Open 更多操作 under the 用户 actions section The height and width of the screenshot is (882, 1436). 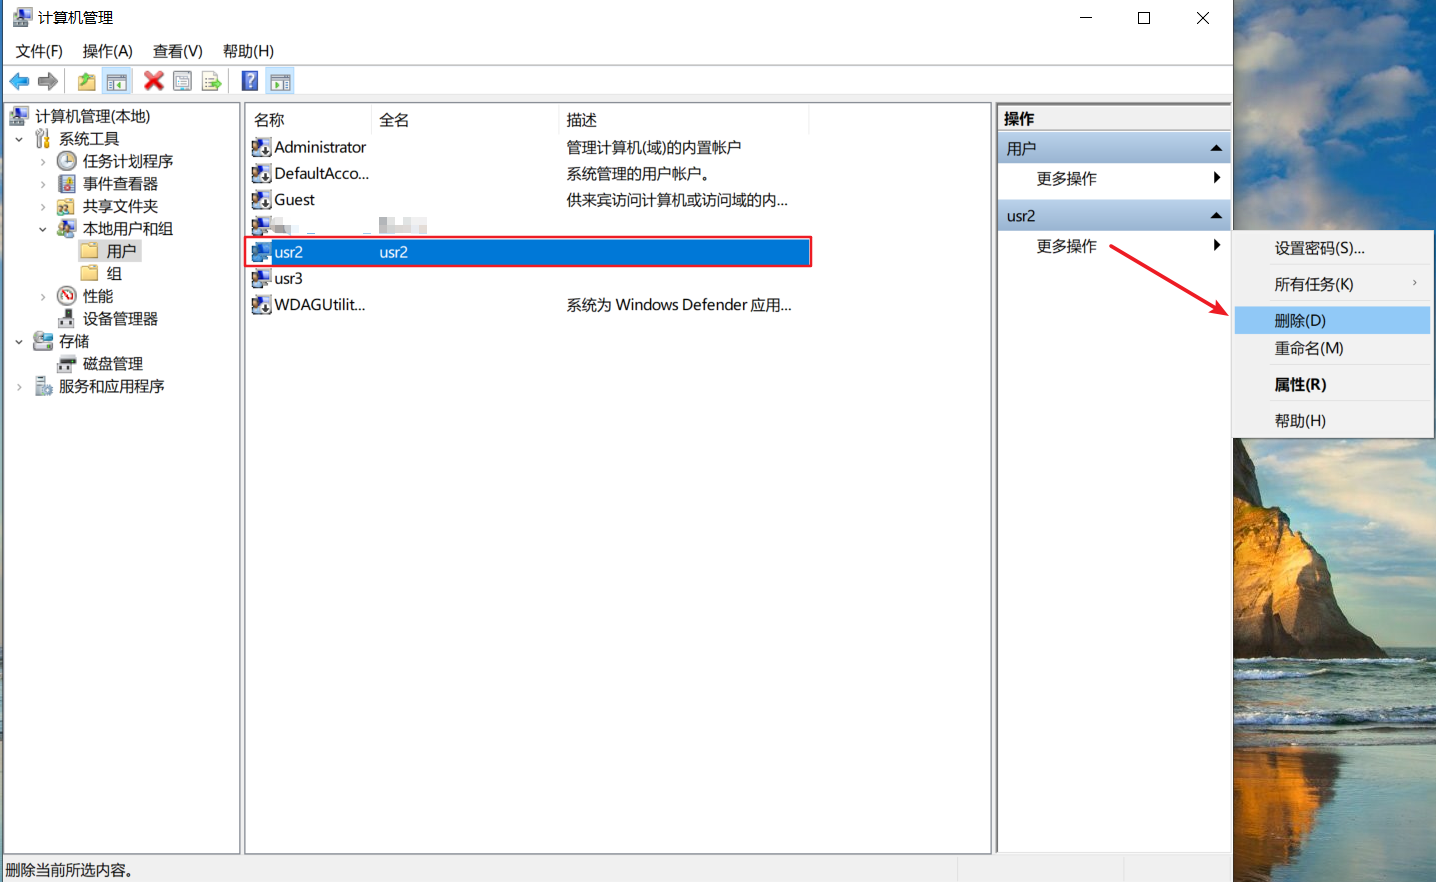tap(1114, 178)
